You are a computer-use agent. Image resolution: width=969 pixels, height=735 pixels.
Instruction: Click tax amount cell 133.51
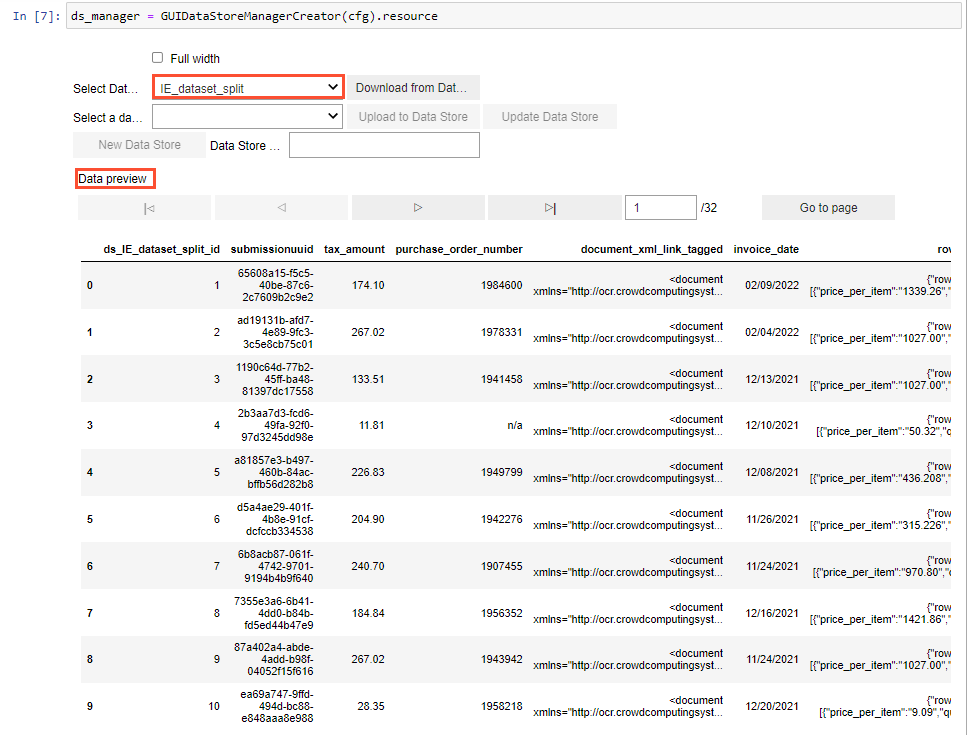368,379
